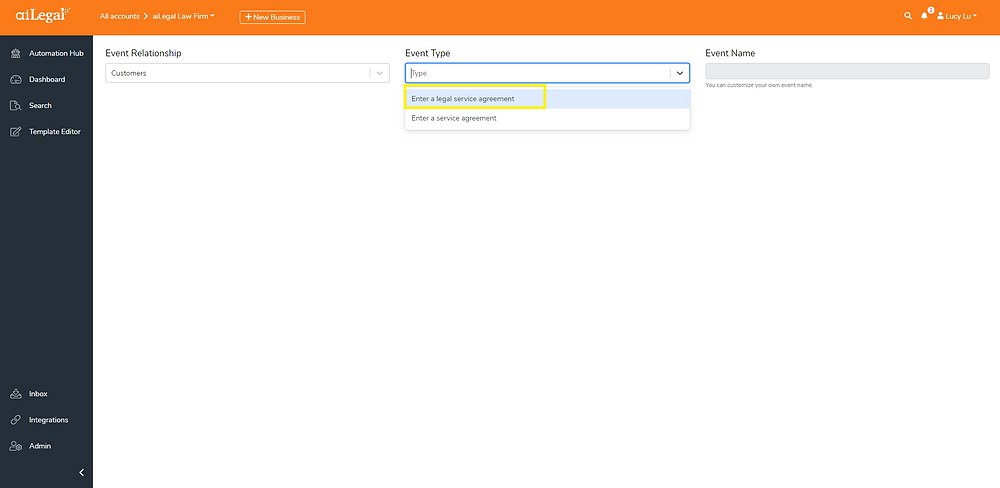
Task: Click the Event Type dropdown chevron
Action: click(x=680, y=73)
